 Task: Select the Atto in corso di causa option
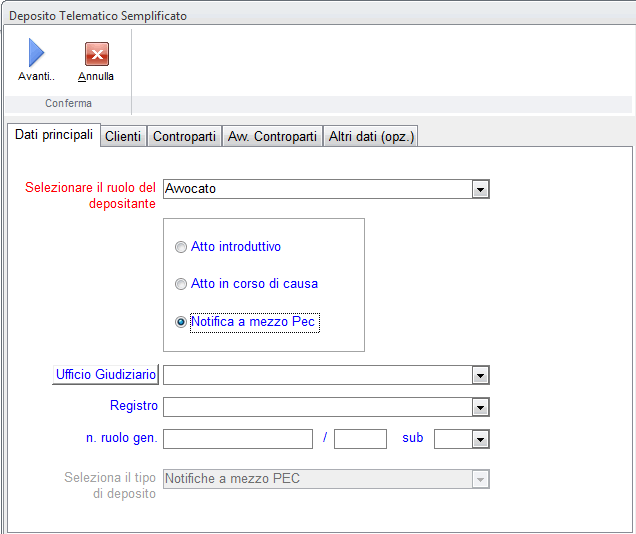tap(180, 284)
